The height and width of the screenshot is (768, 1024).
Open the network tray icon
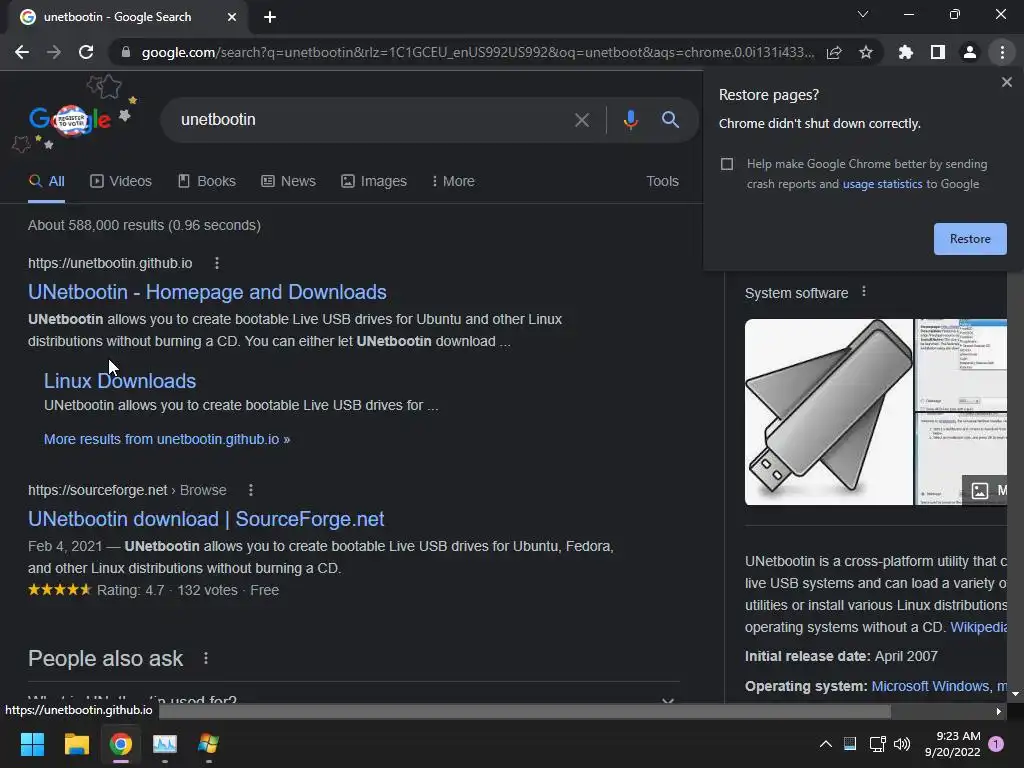click(x=877, y=744)
